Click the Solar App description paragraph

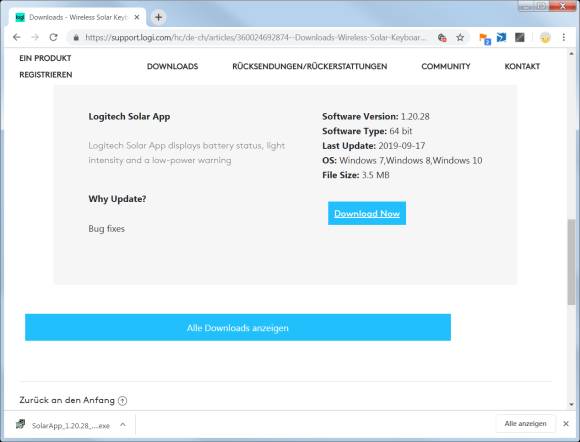186,153
